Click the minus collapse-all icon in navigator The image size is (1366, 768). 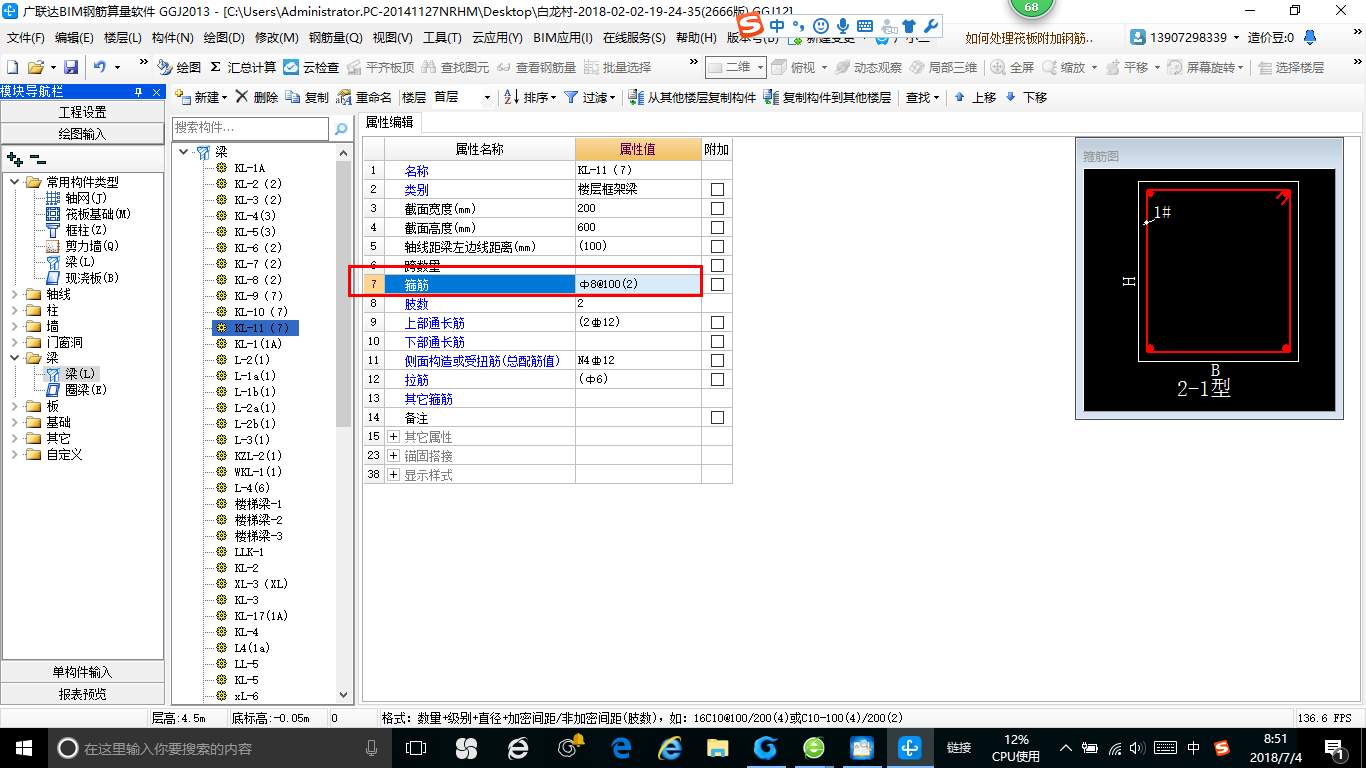coord(37,158)
